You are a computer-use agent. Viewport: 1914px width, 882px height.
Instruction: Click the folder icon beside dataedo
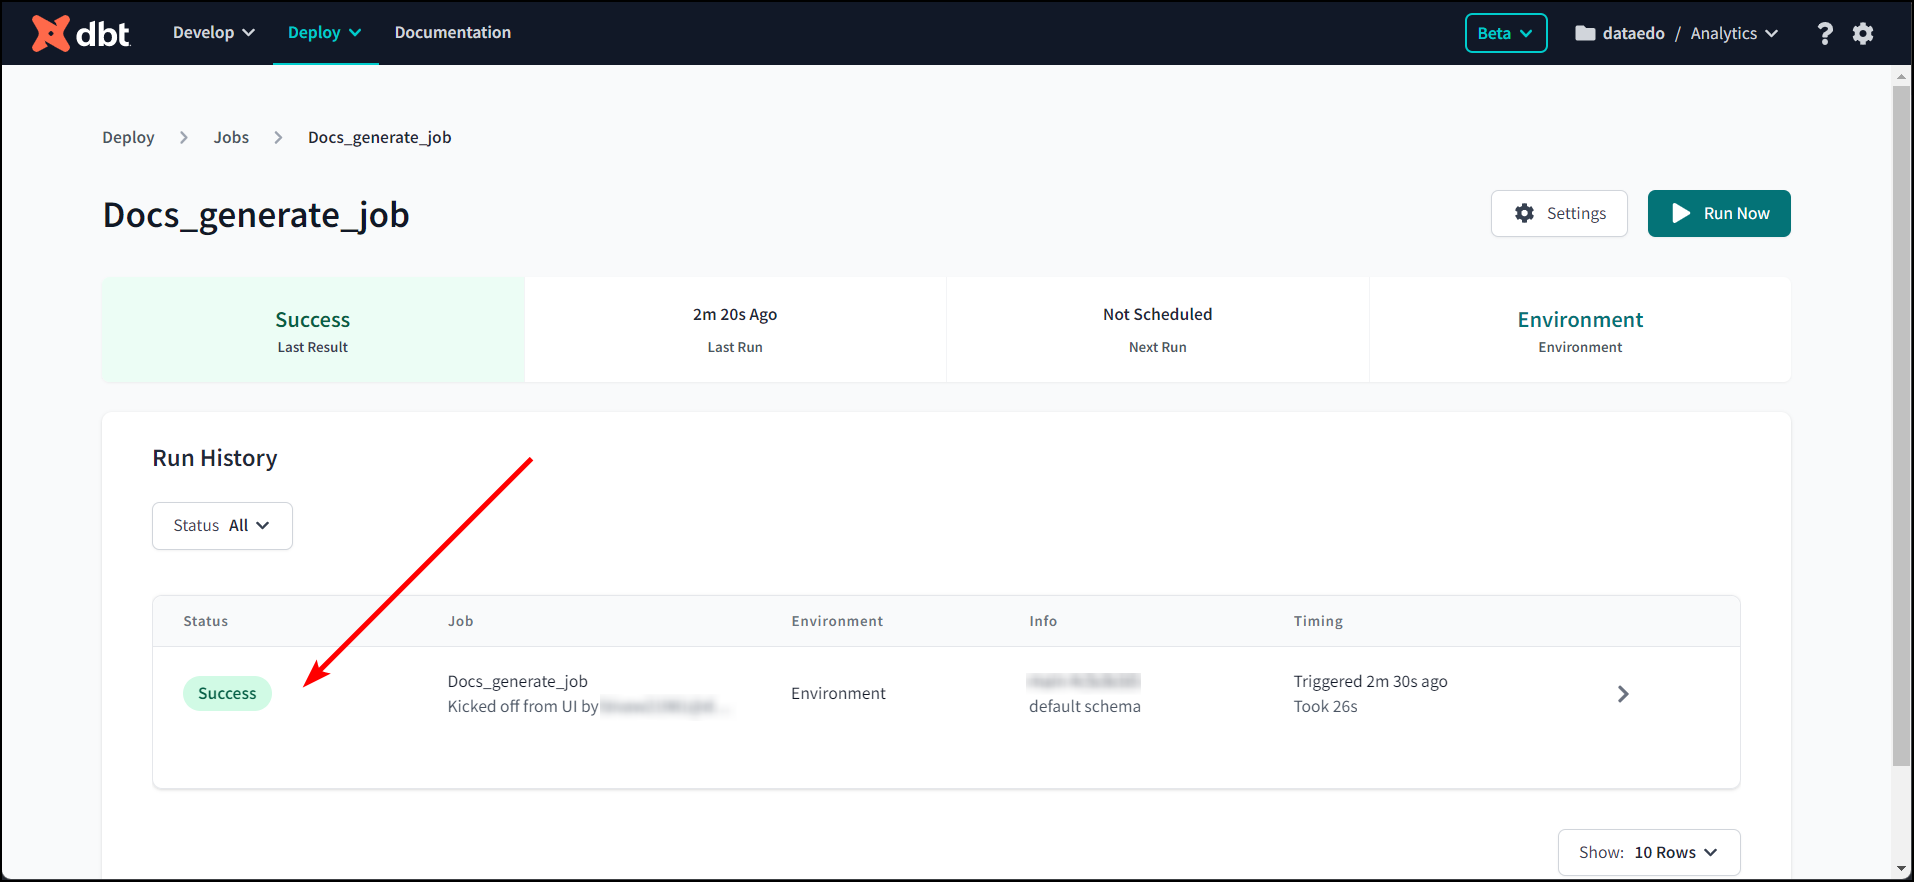point(1585,33)
